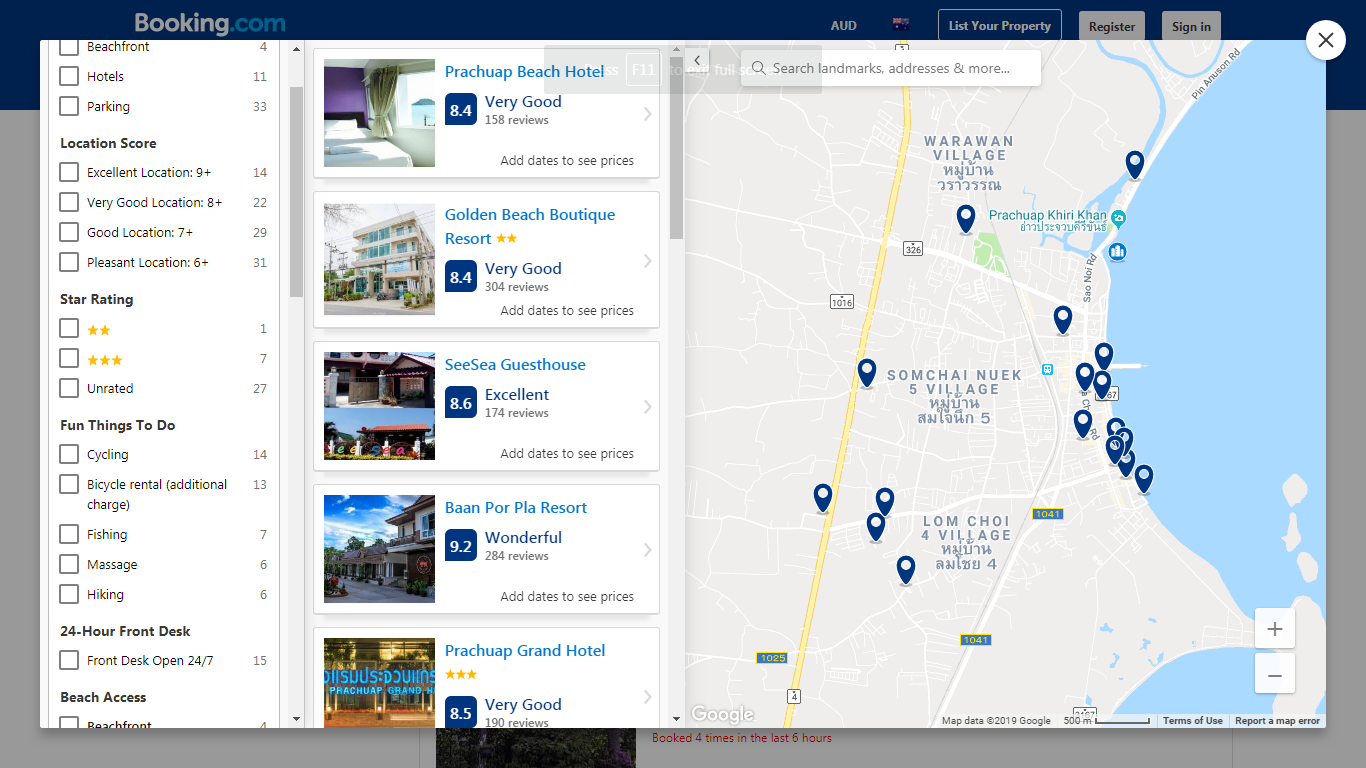Filter by two-star rating

click(69, 328)
